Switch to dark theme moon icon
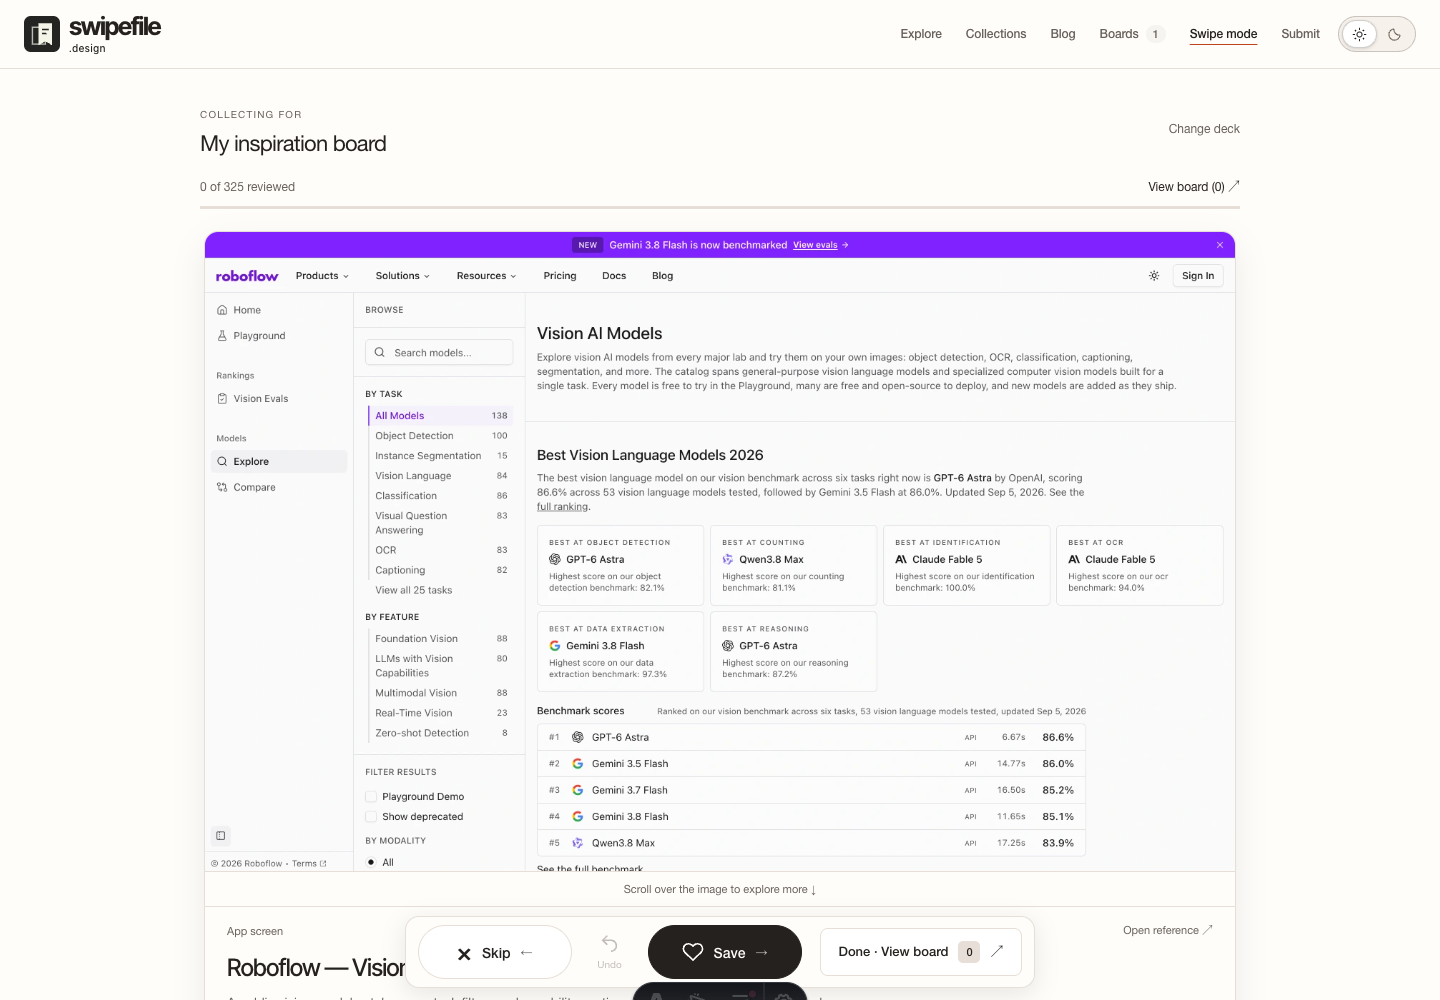Screen dimensions: 1440x1000 (x=1394, y=34)
